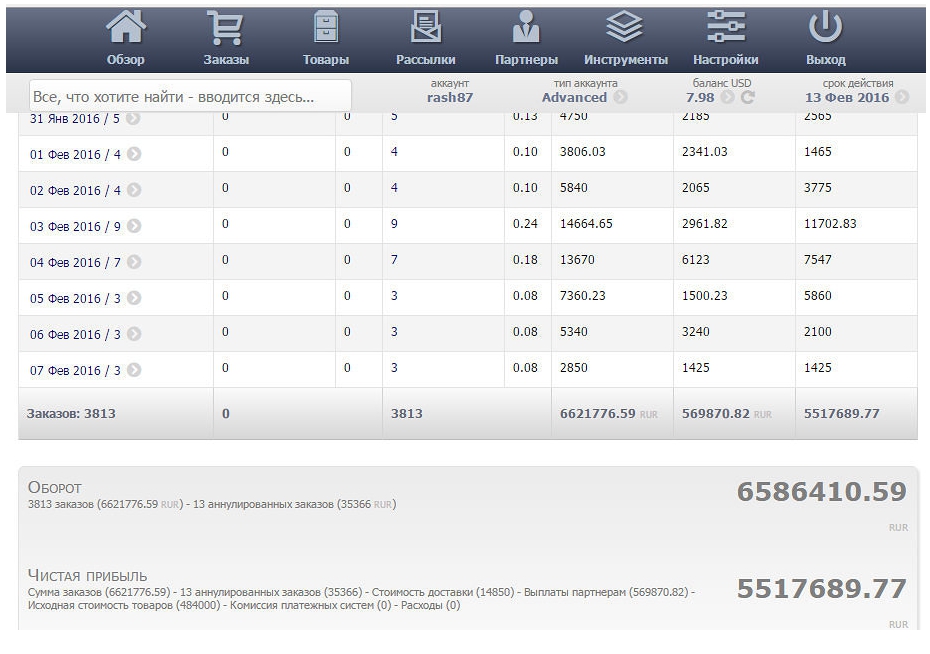Expand the arrow beside 13 Фев 2016 expiry
Viewport: 930px width, 654px height.
(x=902, y=98)
